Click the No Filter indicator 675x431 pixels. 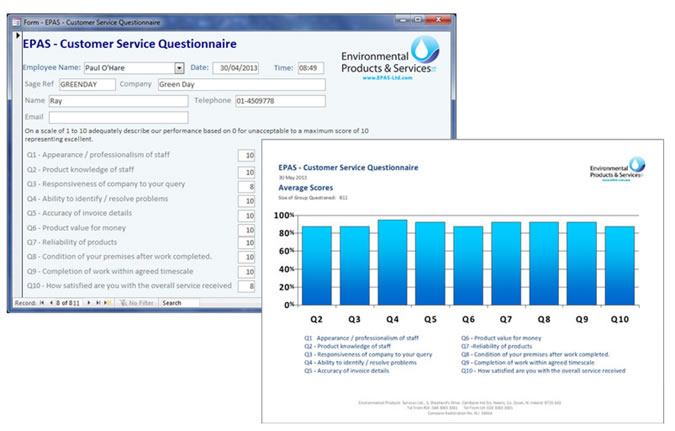[137, 303]
